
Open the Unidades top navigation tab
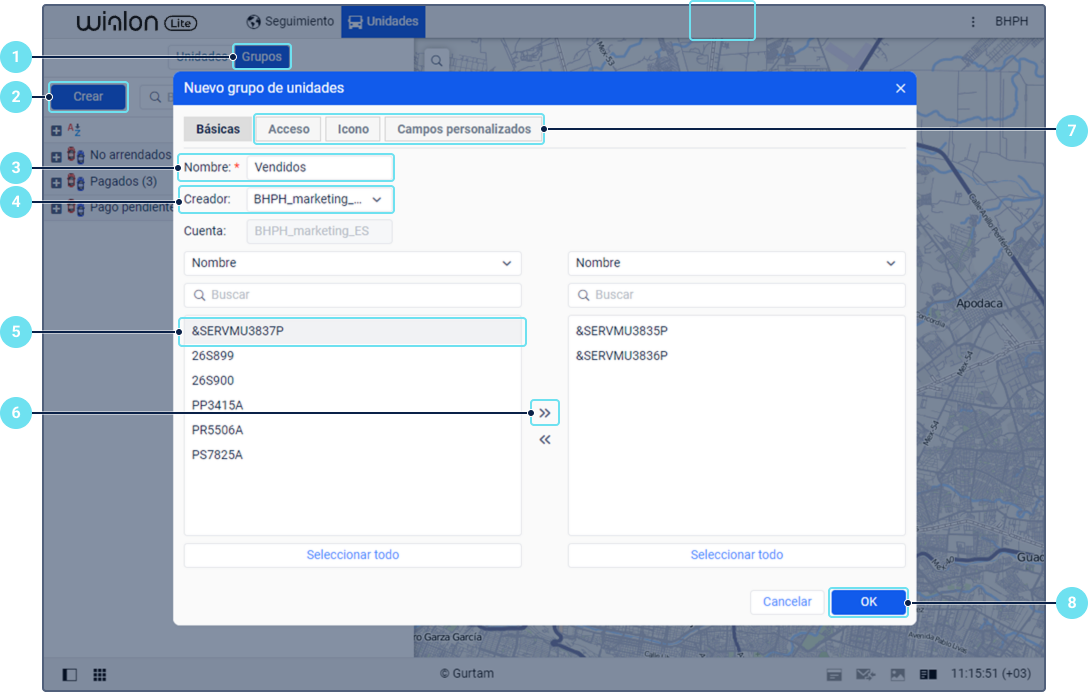(x=383, y=22)
